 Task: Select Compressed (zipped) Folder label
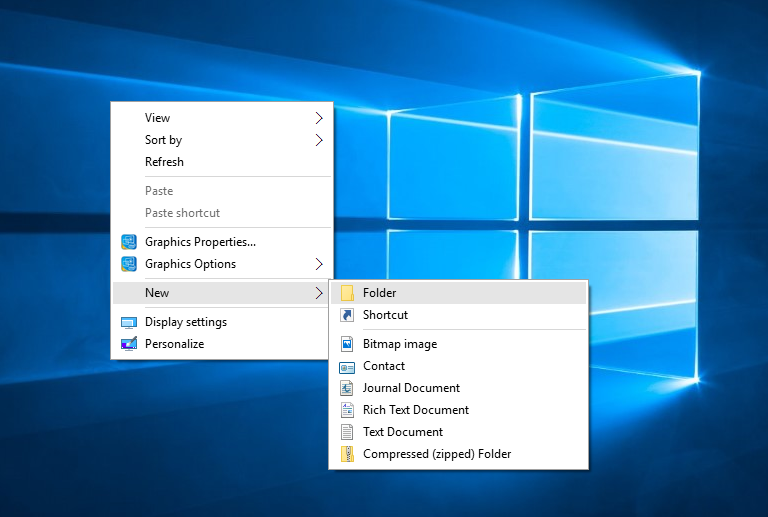pyautogui.click(x=437, y=454)
